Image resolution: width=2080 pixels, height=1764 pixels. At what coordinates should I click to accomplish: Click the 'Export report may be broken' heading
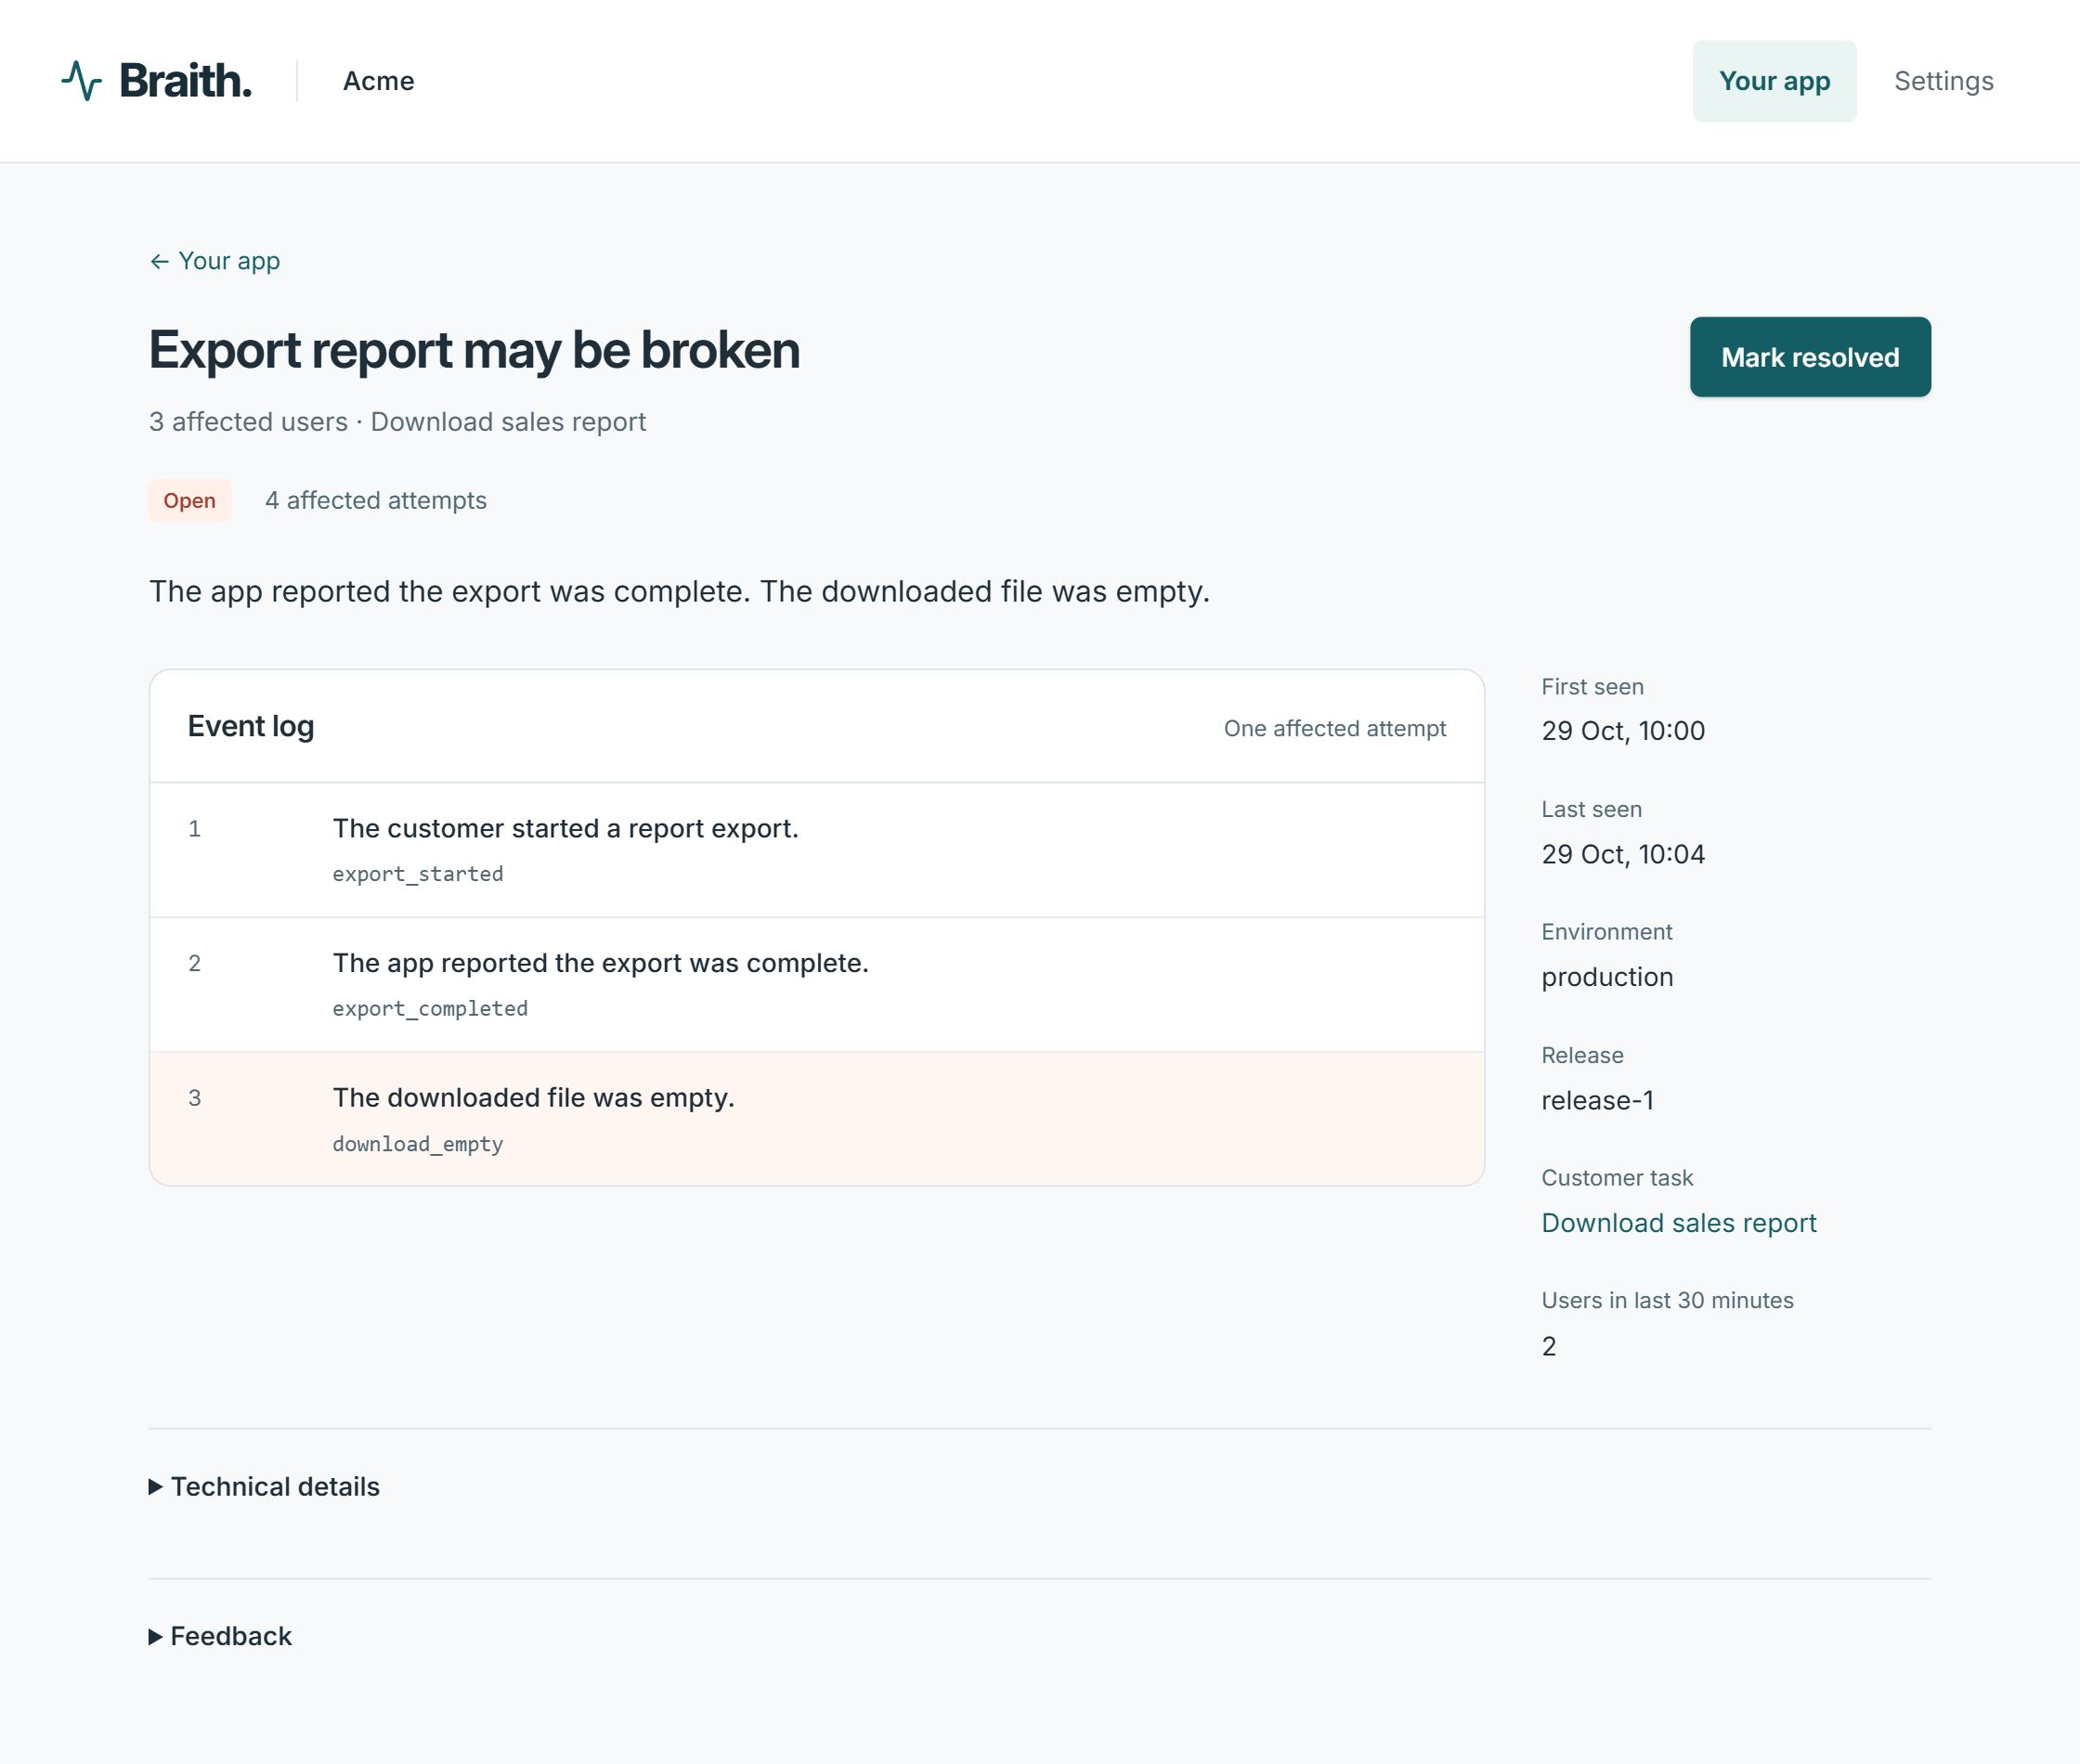coord(474,350)
